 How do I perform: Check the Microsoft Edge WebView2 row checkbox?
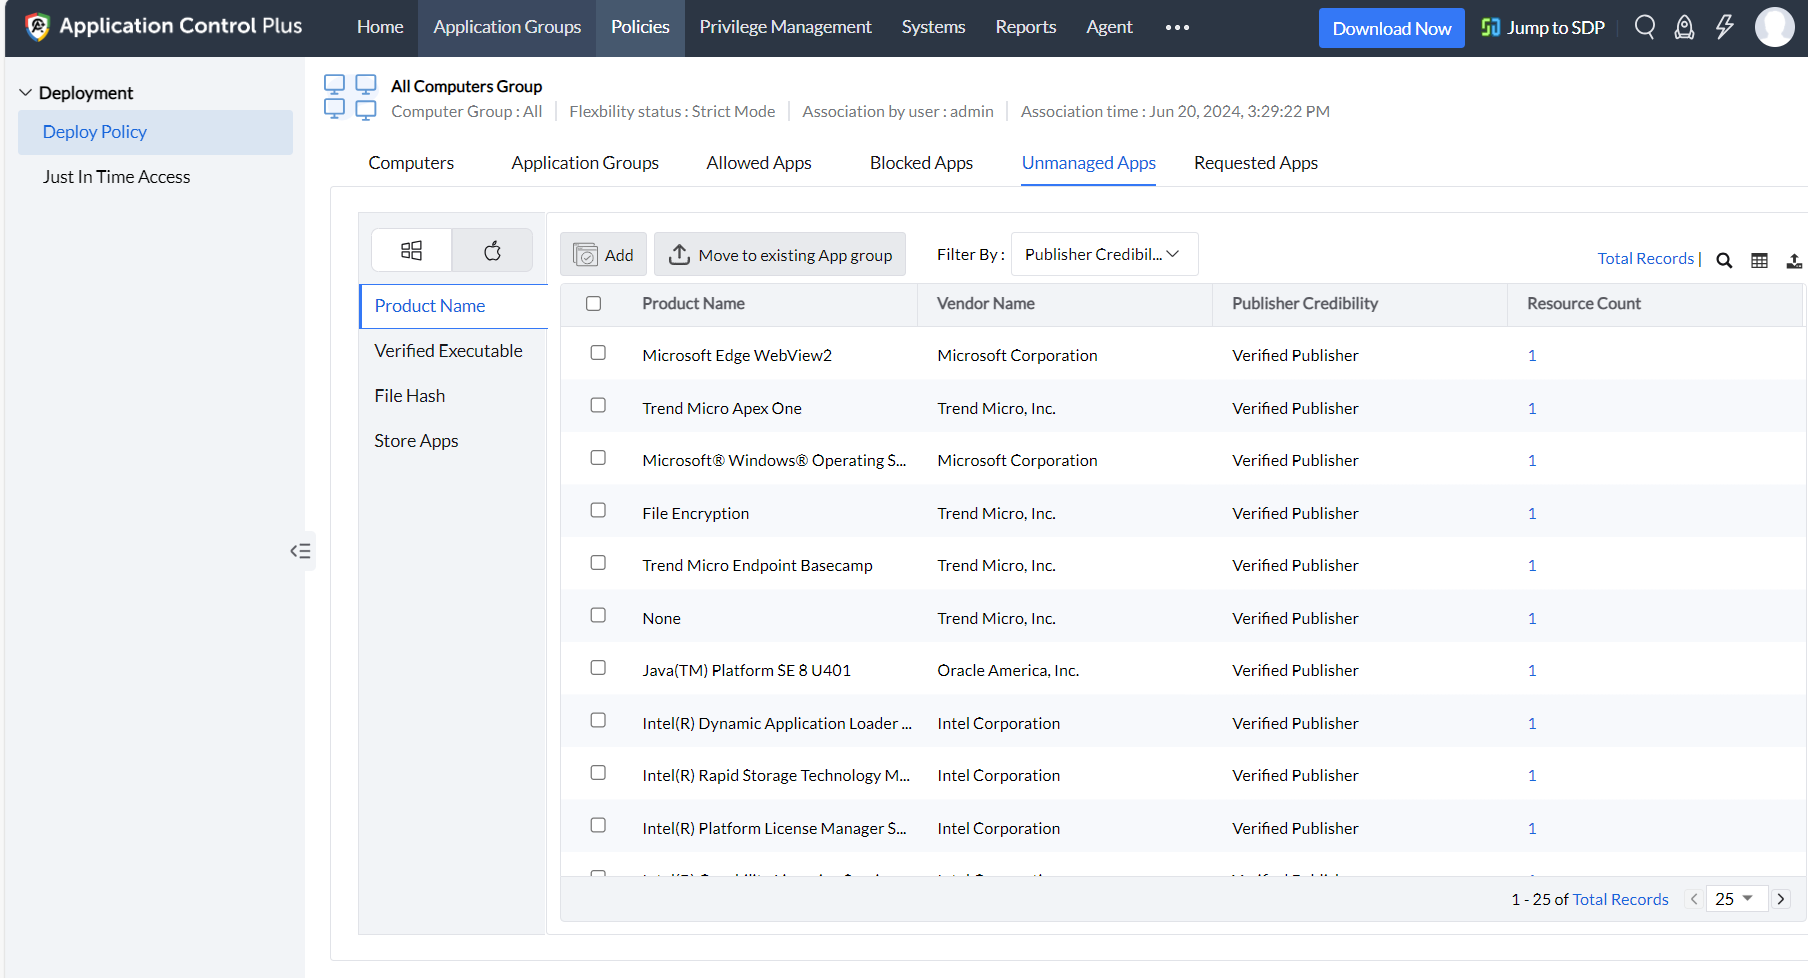(598, 353)
